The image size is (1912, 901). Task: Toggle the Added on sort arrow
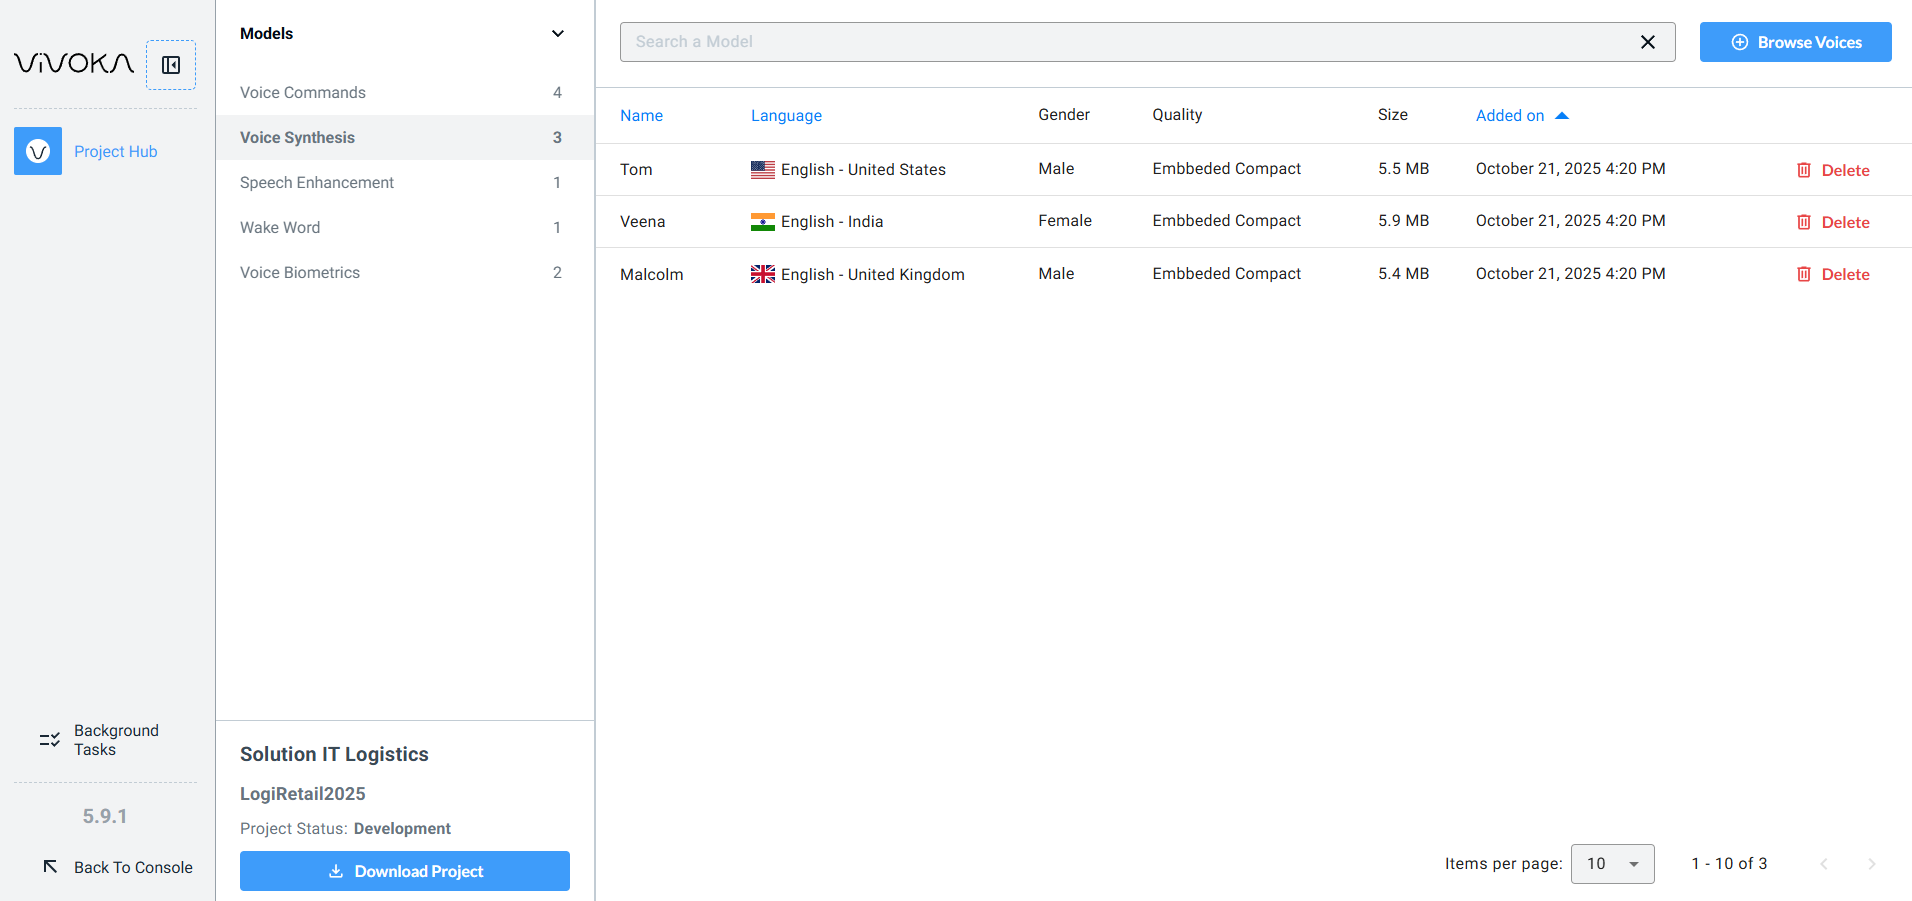(x=1562, y=116)
